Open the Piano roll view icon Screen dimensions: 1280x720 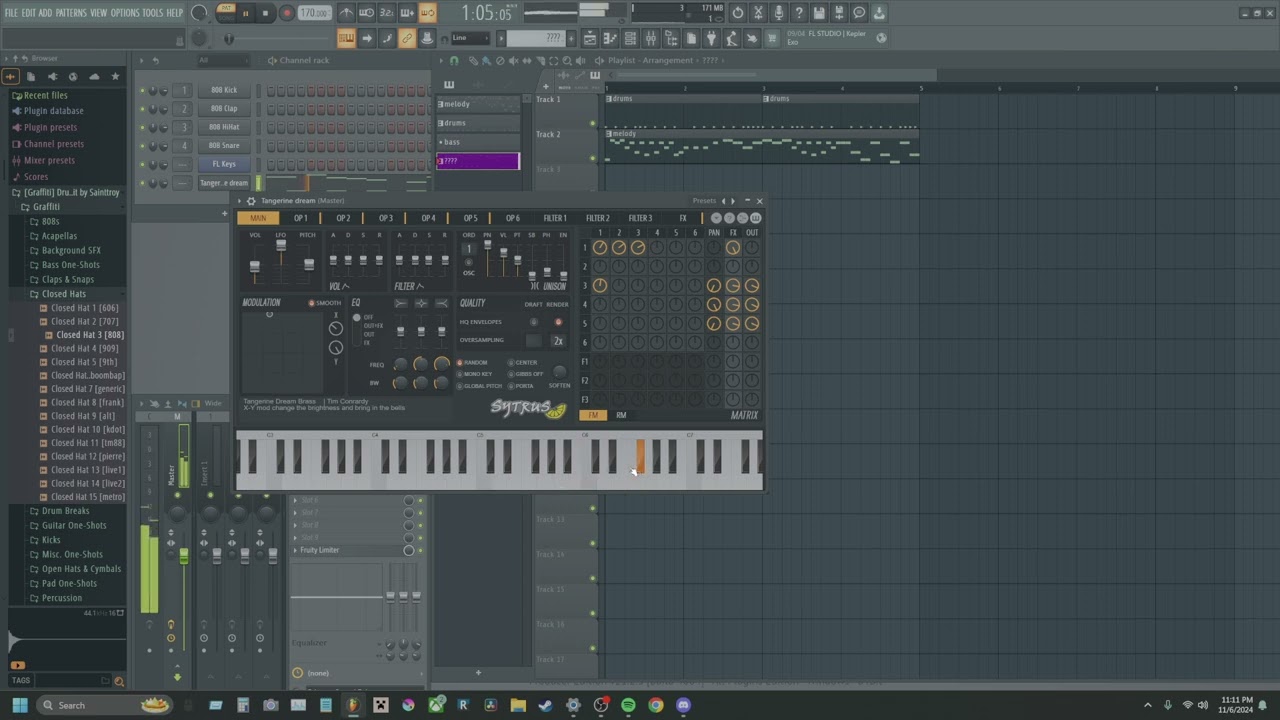[x=610, y=38]
